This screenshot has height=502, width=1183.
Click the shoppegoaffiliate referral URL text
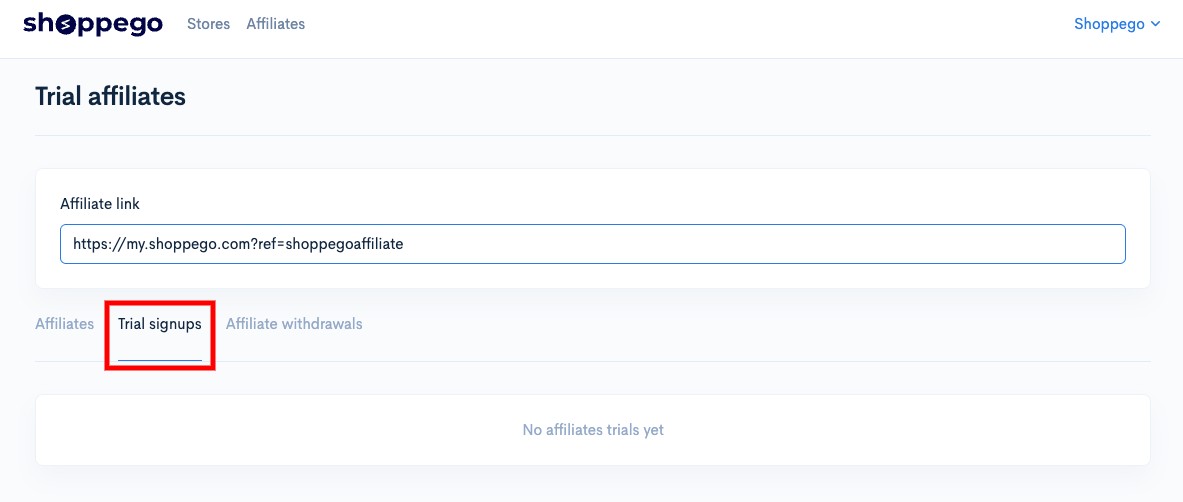click(x=239, y=244)
